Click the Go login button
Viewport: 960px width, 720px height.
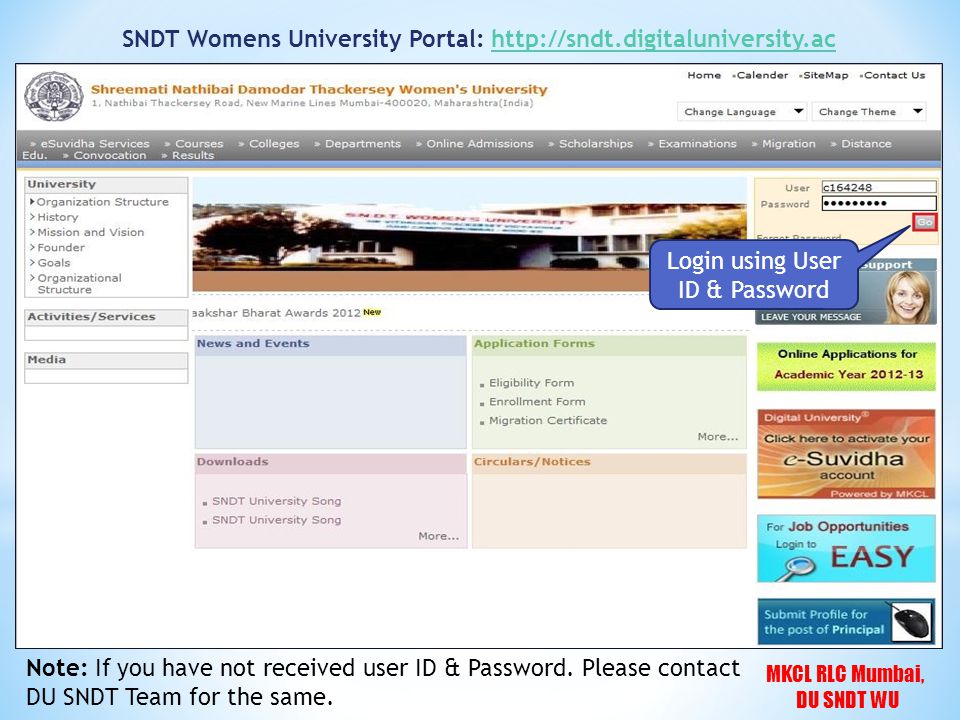coord(924,222)
